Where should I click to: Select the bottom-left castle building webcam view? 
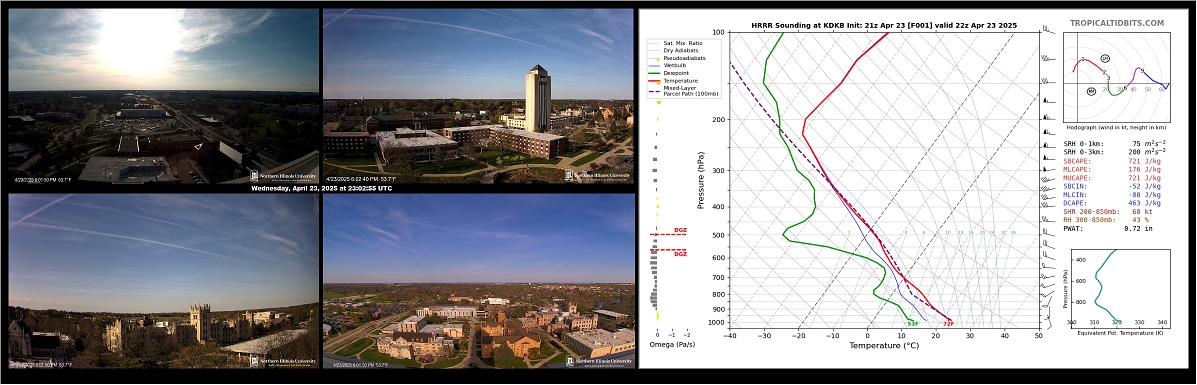pyautogui.click(x=163, y=281)
